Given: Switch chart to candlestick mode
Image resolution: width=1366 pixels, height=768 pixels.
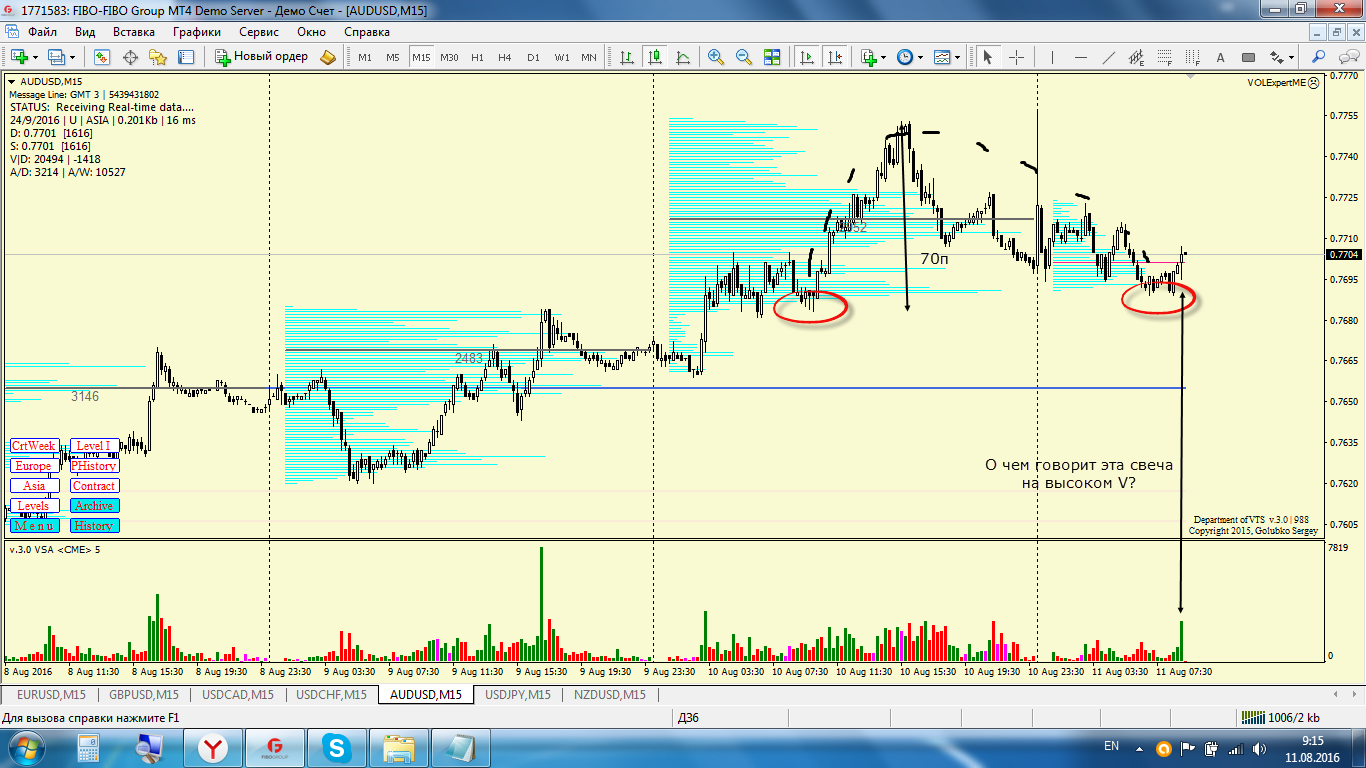Looking at the screenshot, I should [655, 57].
